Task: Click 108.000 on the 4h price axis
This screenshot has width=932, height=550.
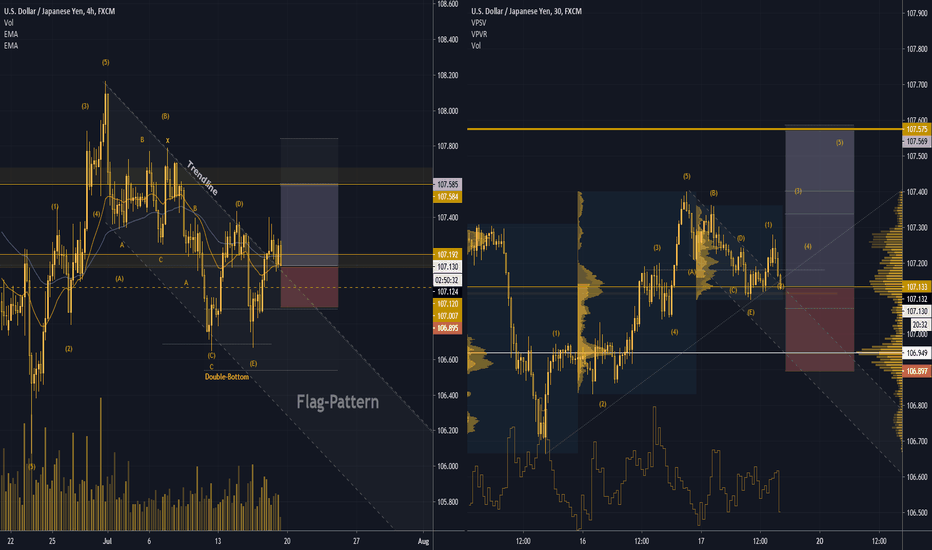Action: [x=448, y=111]
